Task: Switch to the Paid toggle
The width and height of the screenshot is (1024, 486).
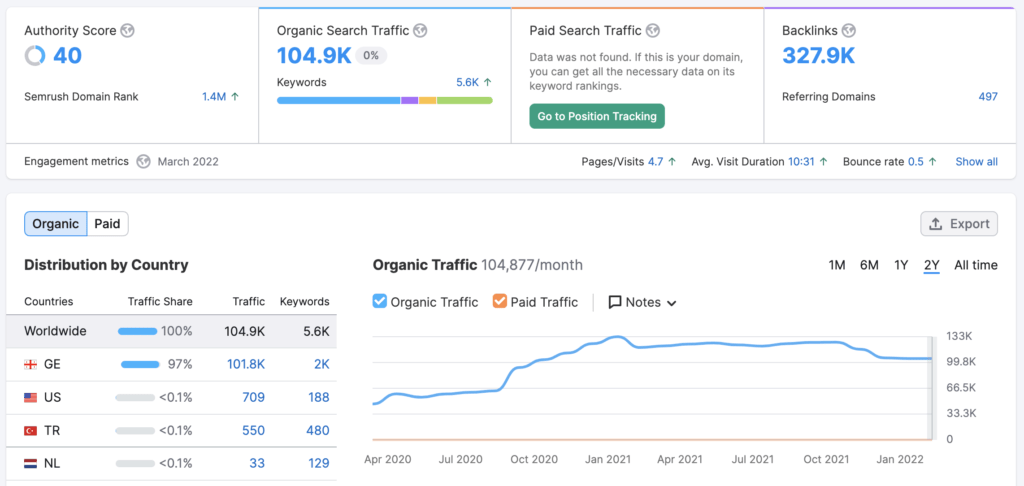Action: click(x=107, y=224)
